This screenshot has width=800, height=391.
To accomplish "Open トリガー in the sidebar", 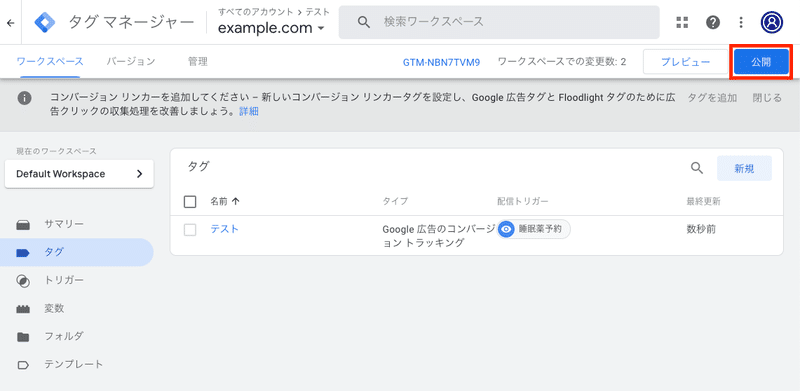I will point(64,280).
